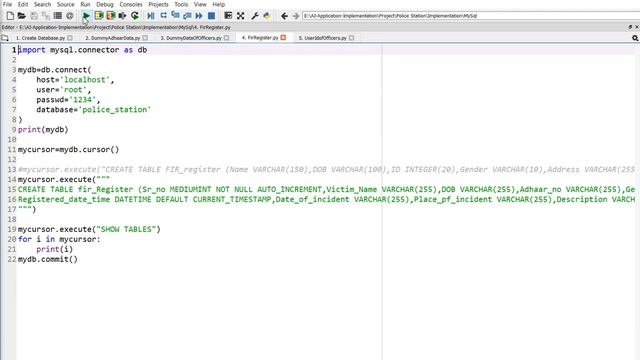Start debugging with Debug file icon
The height and width of the screenshot is (360, 640).
point(151,16)
